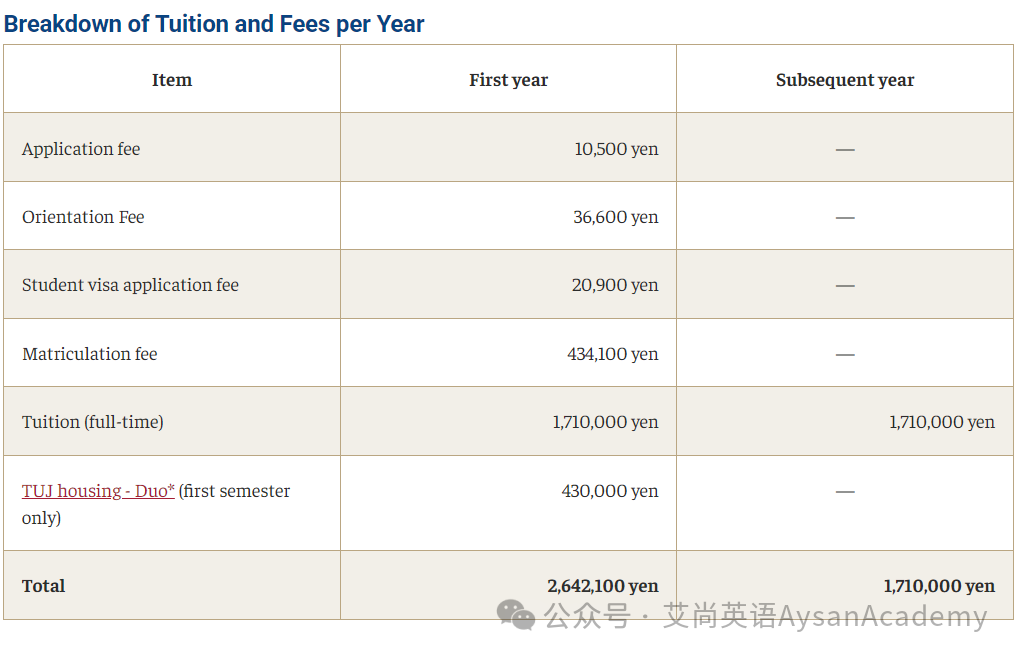
Task: Select the Subsequent year column header
Action: click(x=844, y=80)
